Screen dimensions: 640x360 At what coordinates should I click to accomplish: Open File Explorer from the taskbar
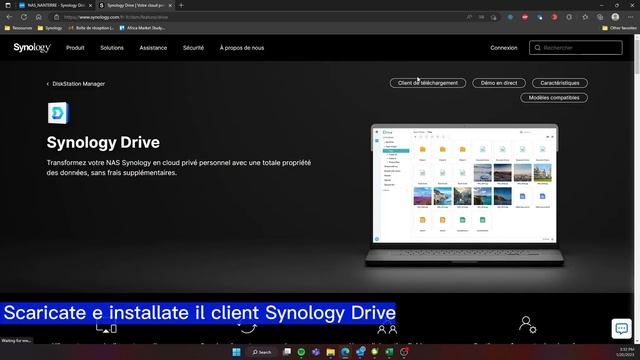coord(331,352)
